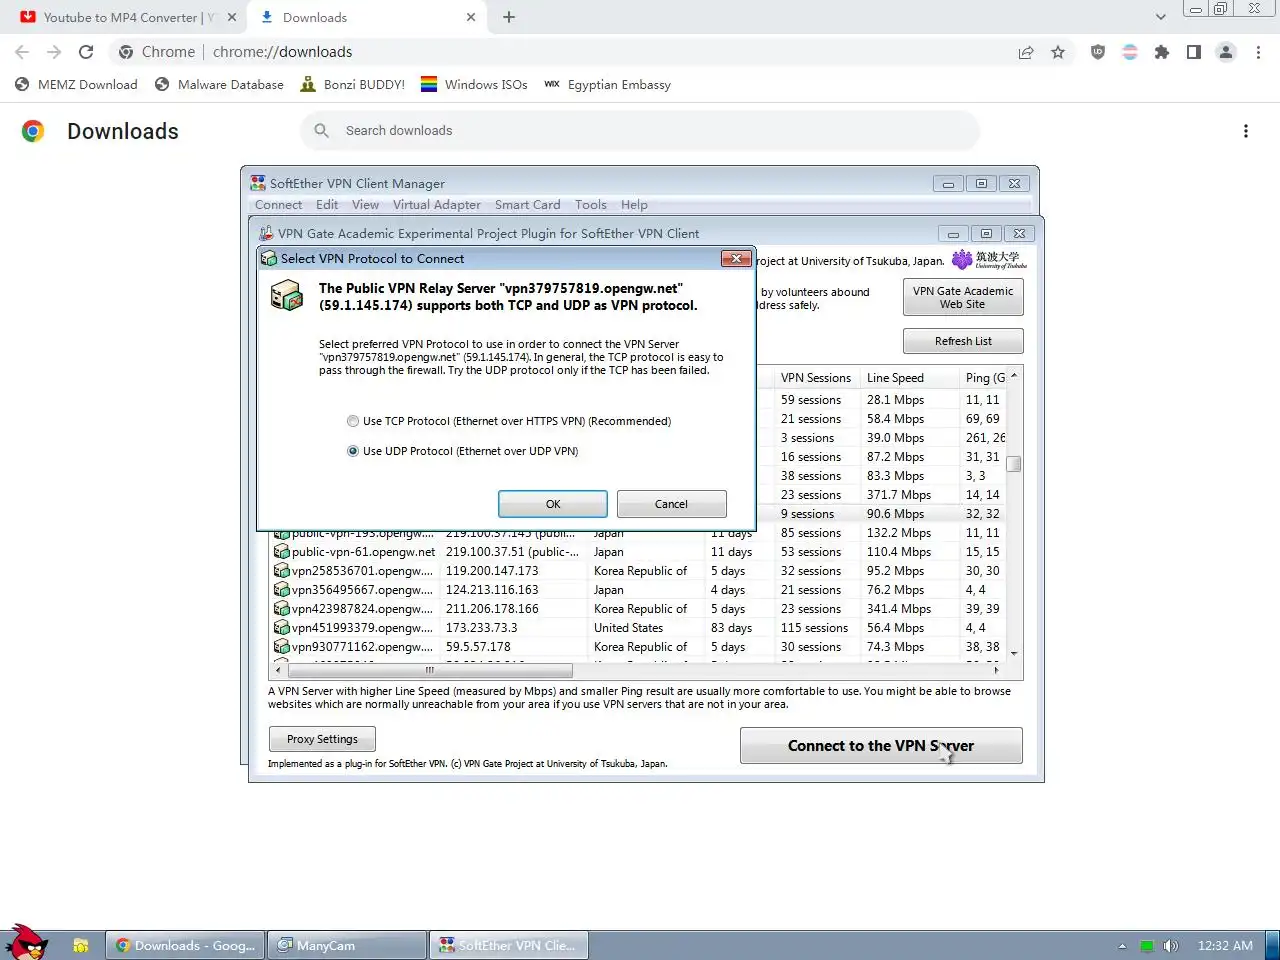Open the Virtual Adapter menu

pyautogui.click(x=436, y=205)
